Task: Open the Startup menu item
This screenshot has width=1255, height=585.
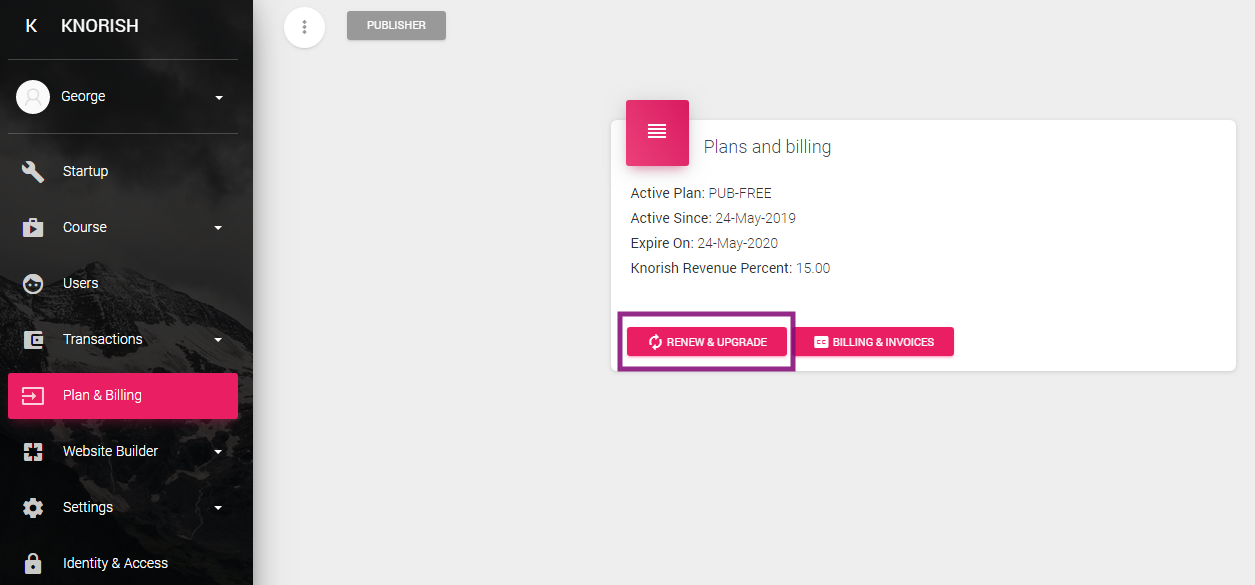Action: [x=123, y=172]
